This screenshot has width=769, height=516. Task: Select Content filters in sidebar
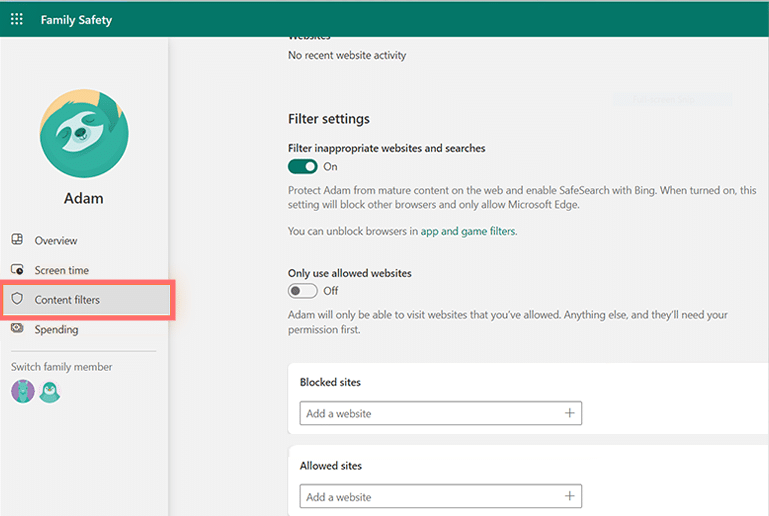(x=87, y=300)
